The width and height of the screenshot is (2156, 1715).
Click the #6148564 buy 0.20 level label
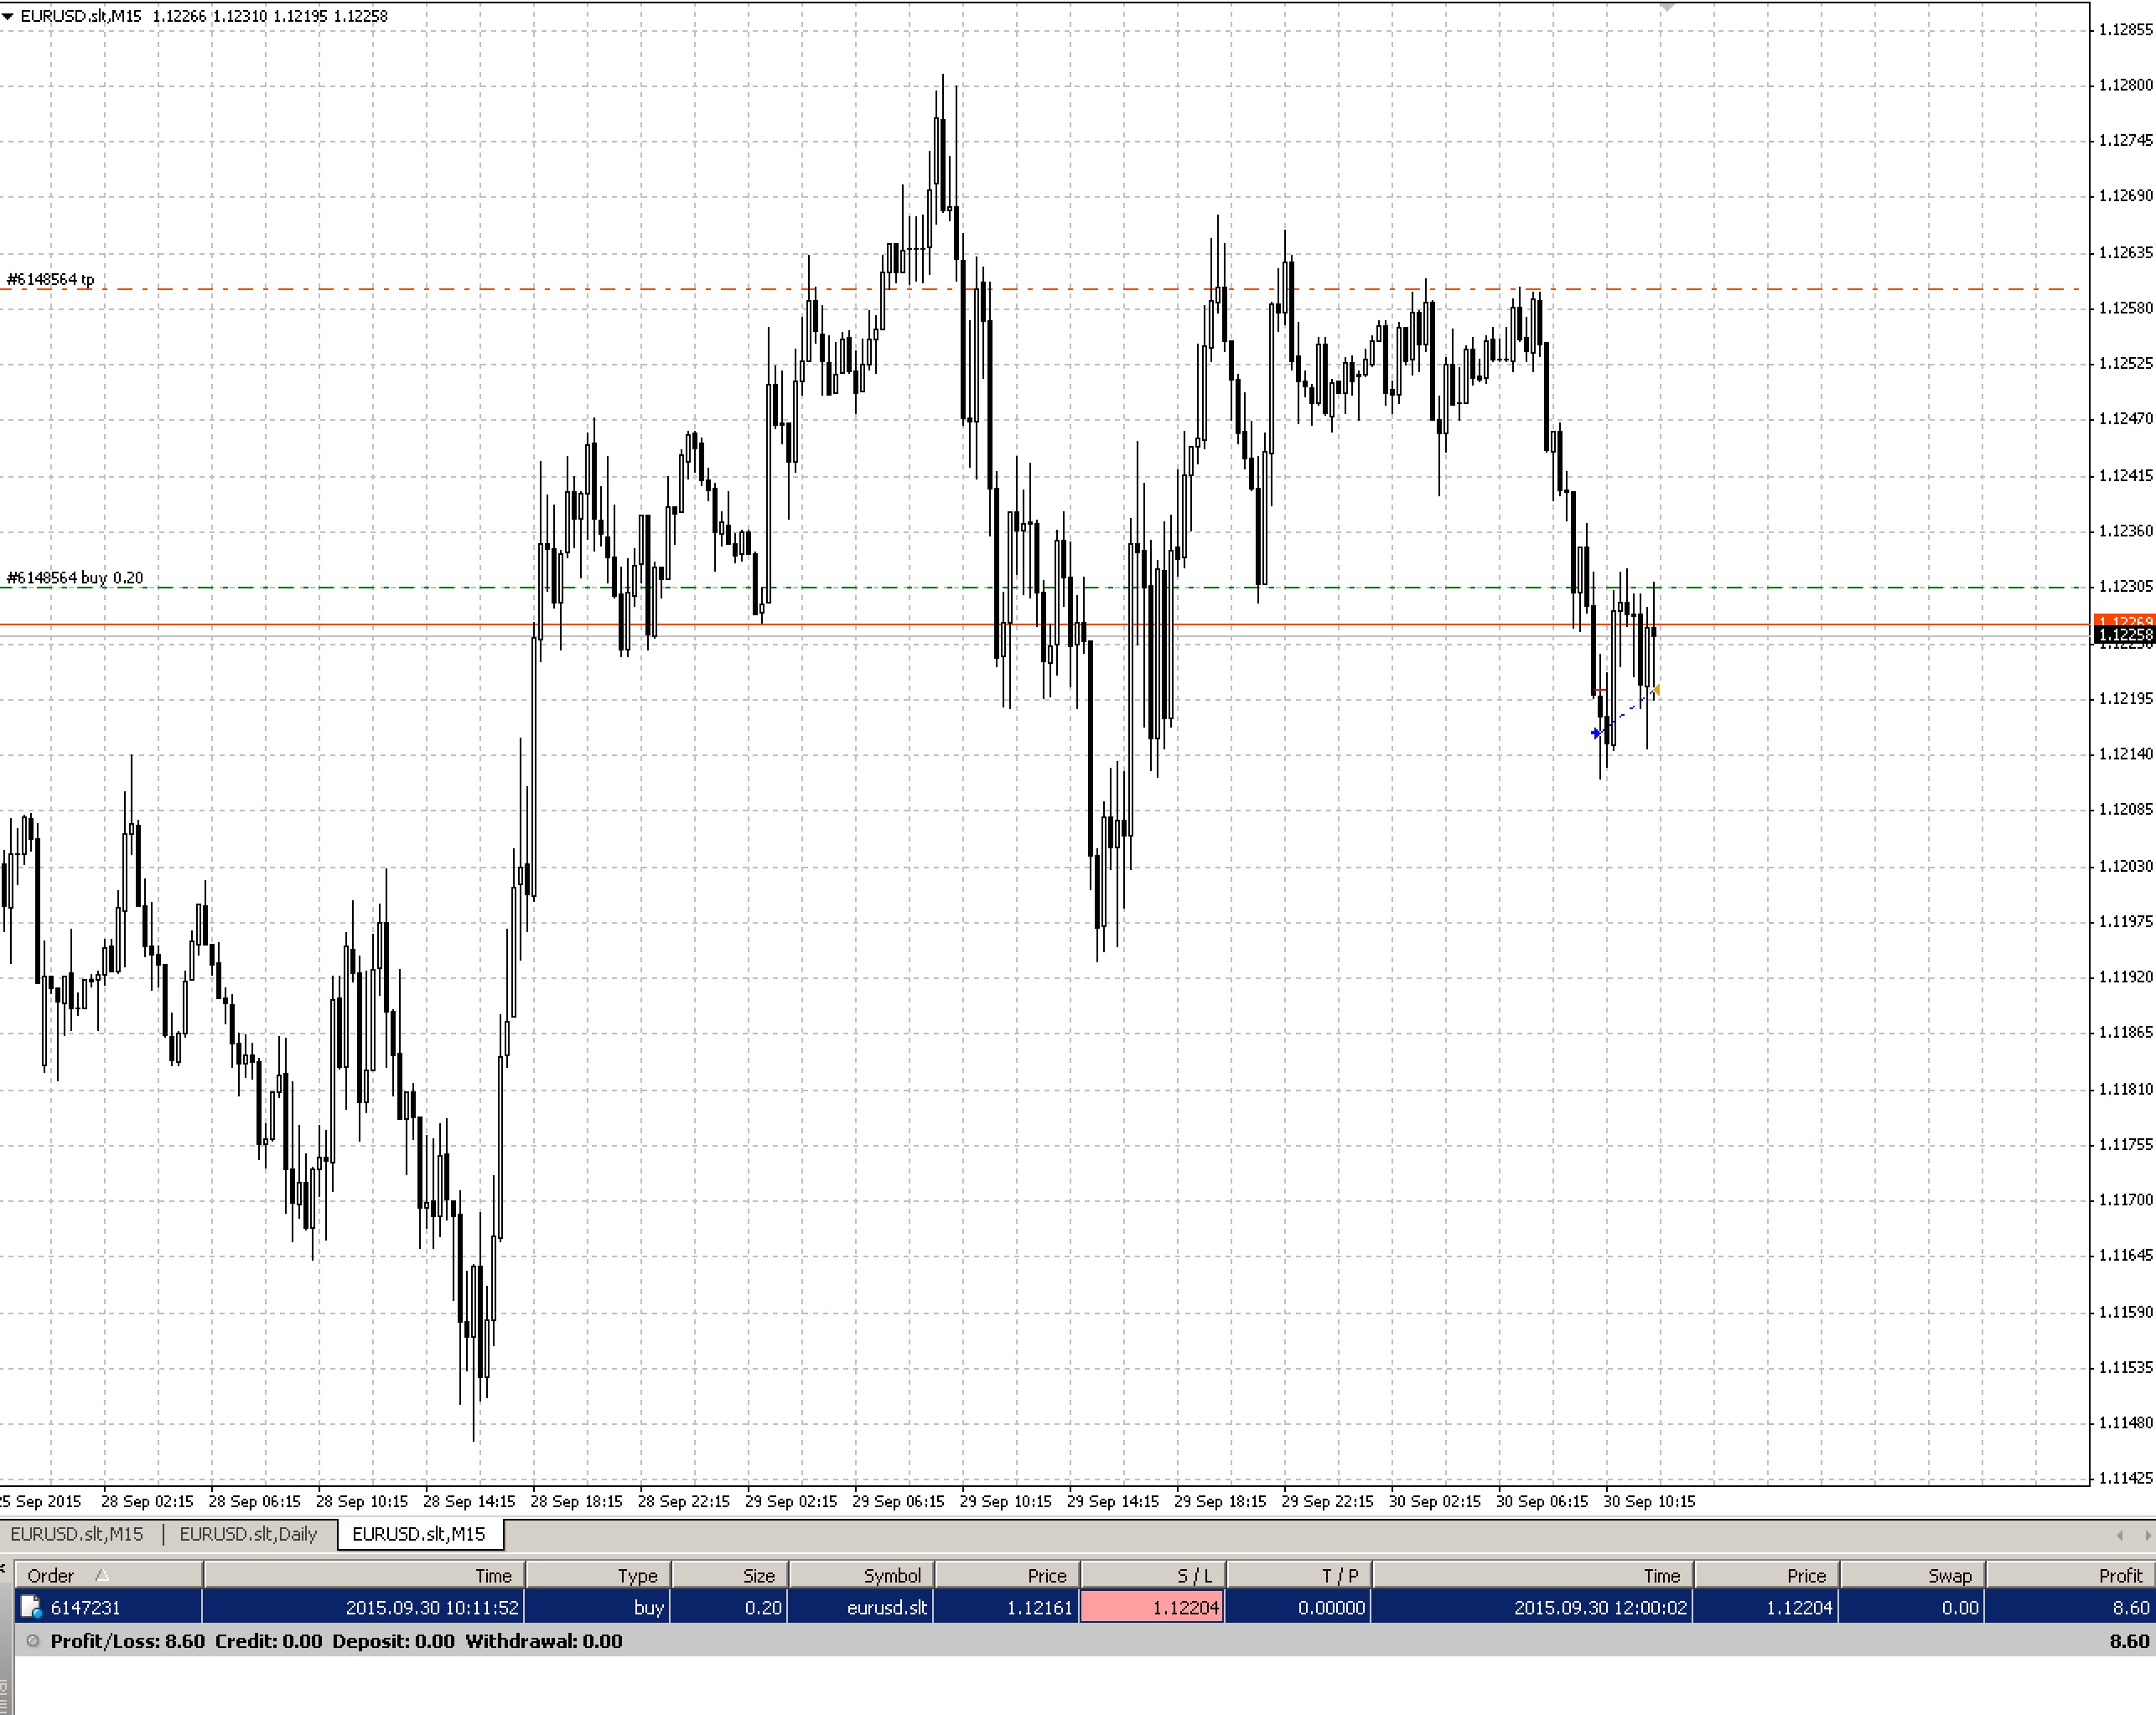[x=75, y=578]
